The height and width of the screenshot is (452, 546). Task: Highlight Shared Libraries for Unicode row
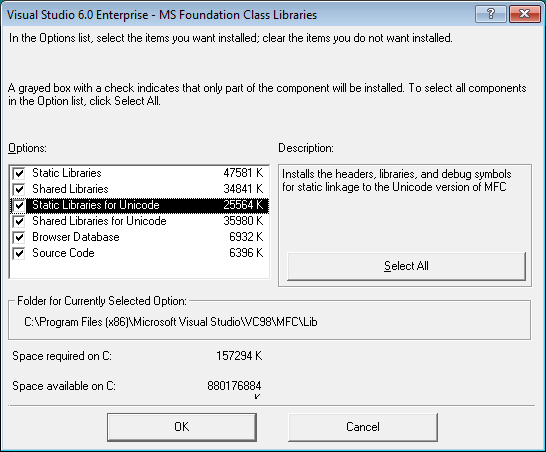(x=139, y=221)
